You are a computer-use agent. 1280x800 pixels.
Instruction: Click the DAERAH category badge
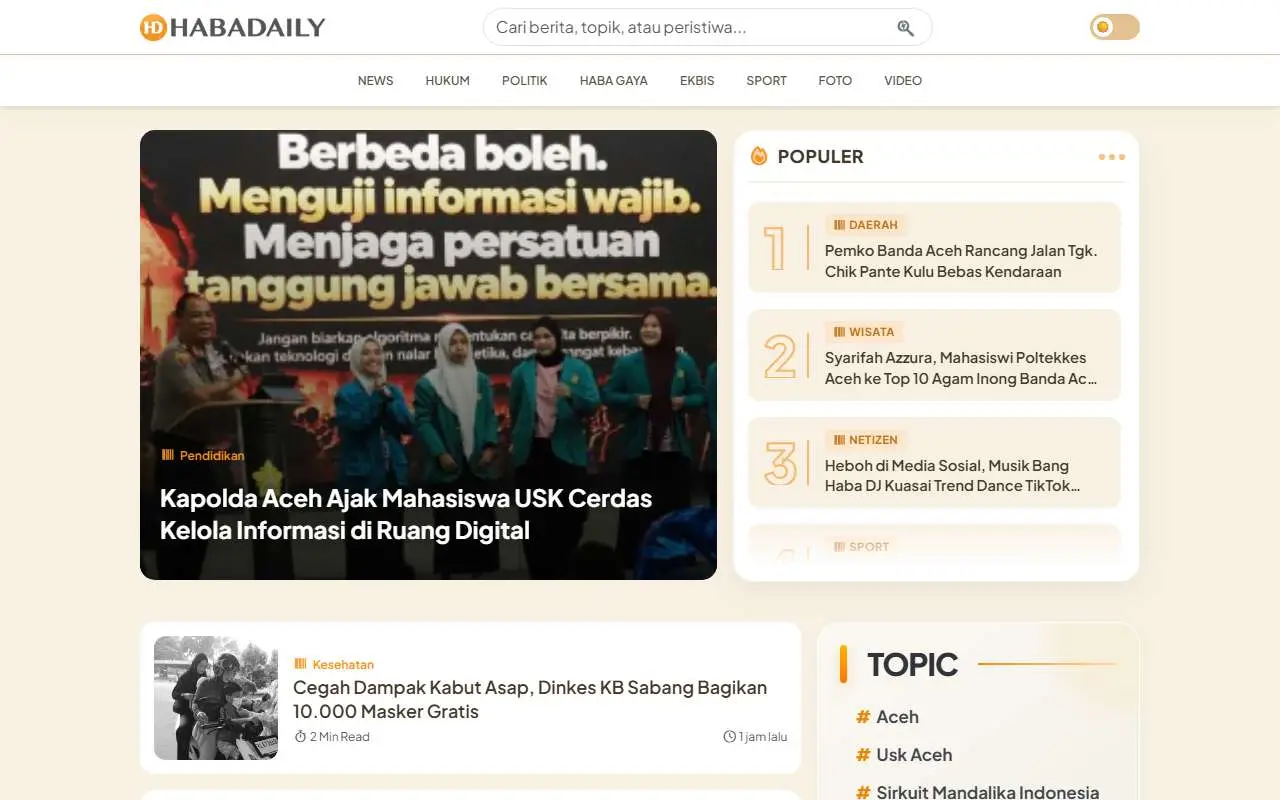866,225
